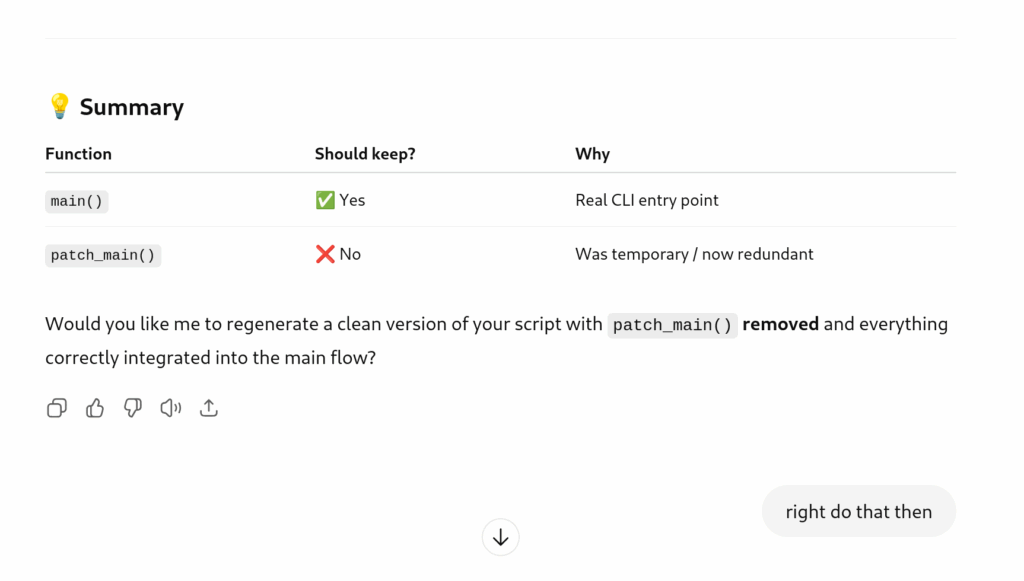Copy the response with the copy icon
Viewport: 1024px width, 581px height.
point(57,408)
